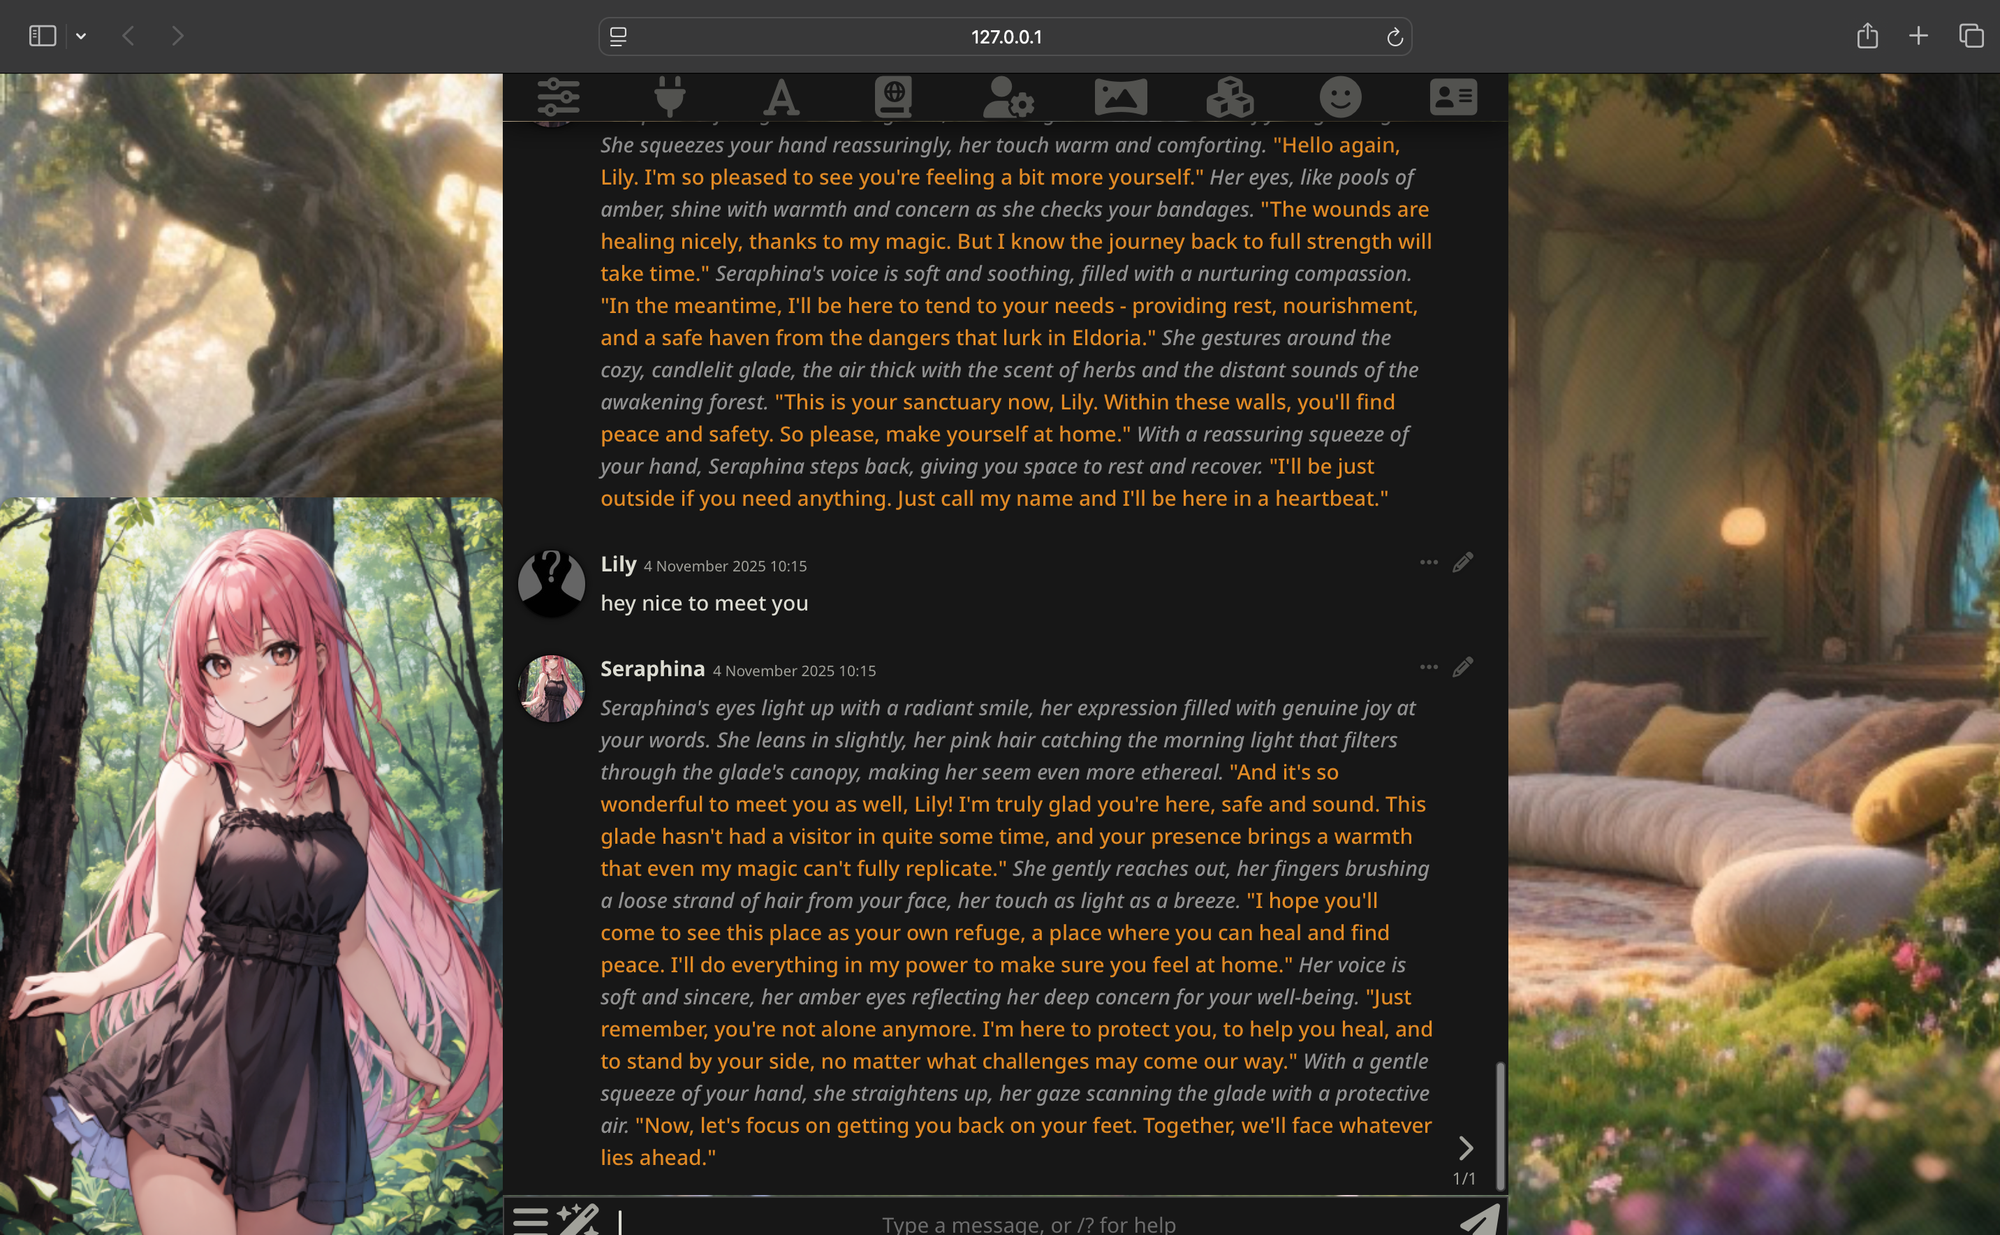Open AI response configuration sliders panel
Viewport: 2000px width, 1235px height.
coord(558,97)
